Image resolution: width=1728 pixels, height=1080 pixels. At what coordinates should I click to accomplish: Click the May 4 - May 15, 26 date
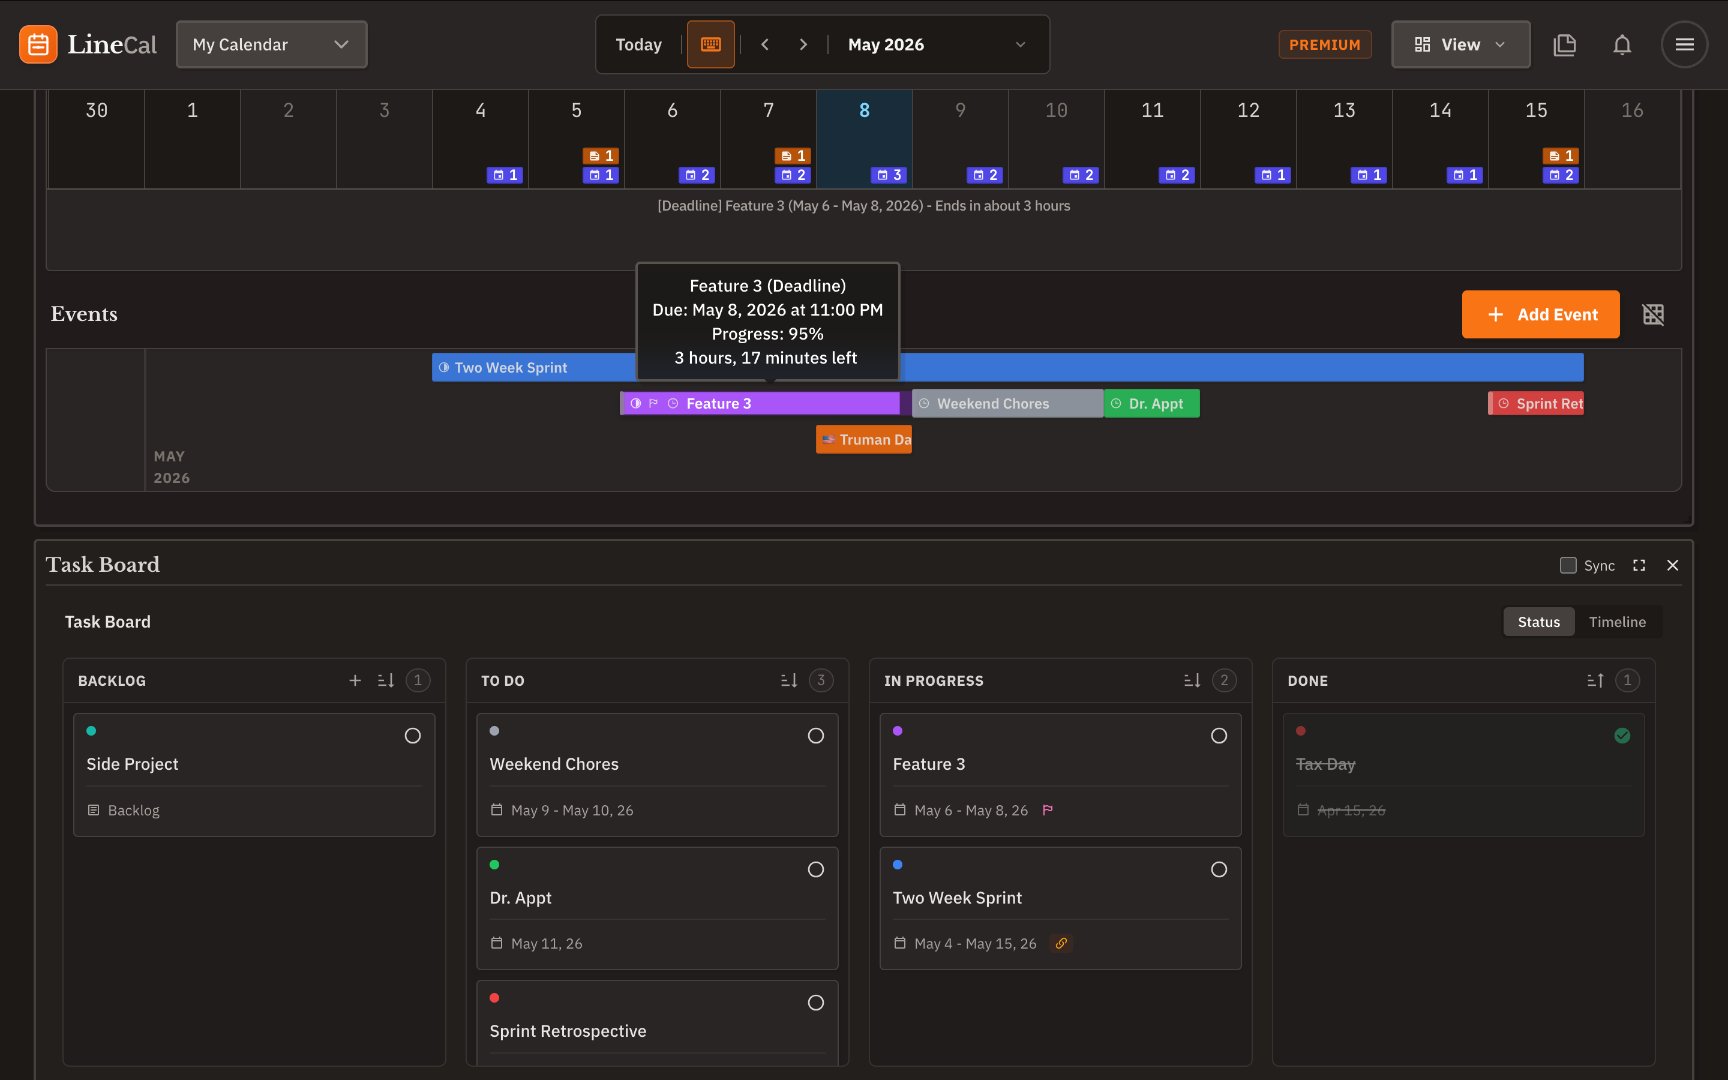975,943
